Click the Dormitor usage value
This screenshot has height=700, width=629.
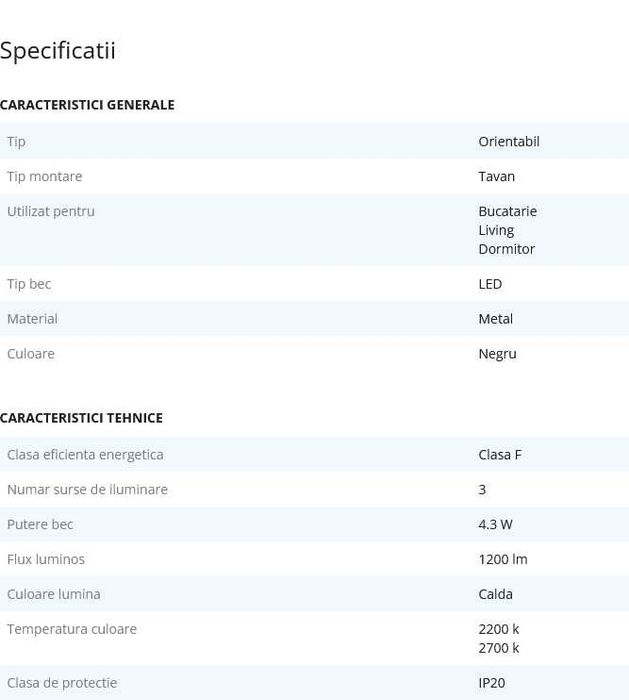(x=506, y=249)
